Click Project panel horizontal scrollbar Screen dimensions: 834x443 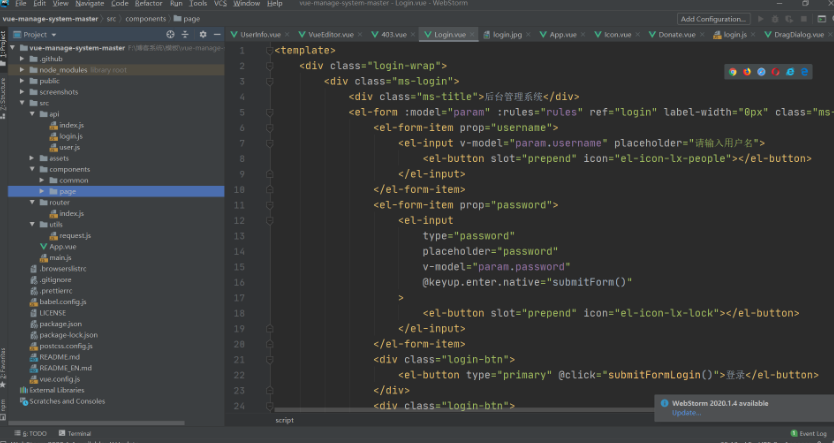pyautogui.click(x=97, y=423)
